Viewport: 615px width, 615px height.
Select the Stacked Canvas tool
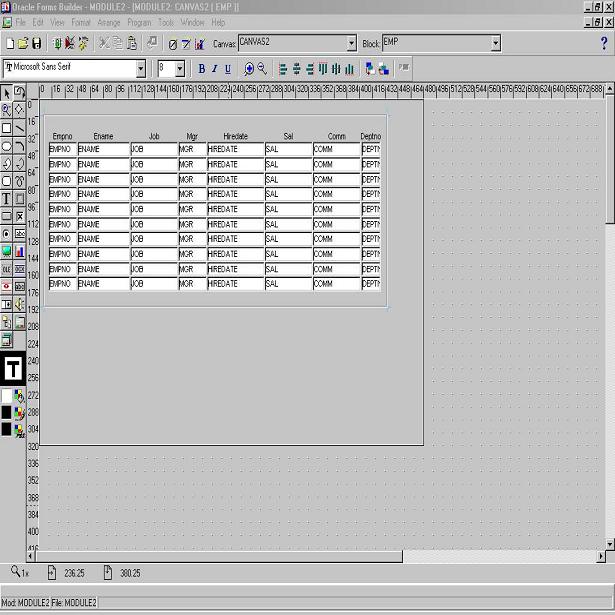[x=6, y=340]
